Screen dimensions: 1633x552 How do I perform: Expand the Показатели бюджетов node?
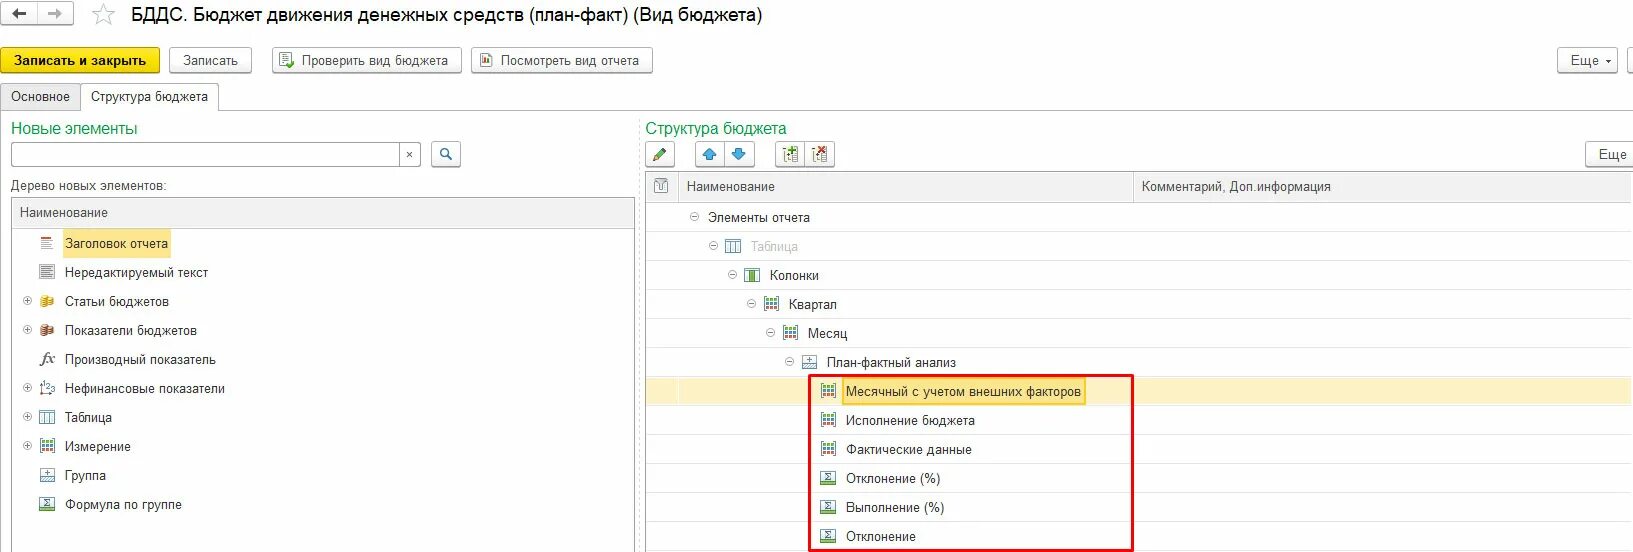coord(27,330)
